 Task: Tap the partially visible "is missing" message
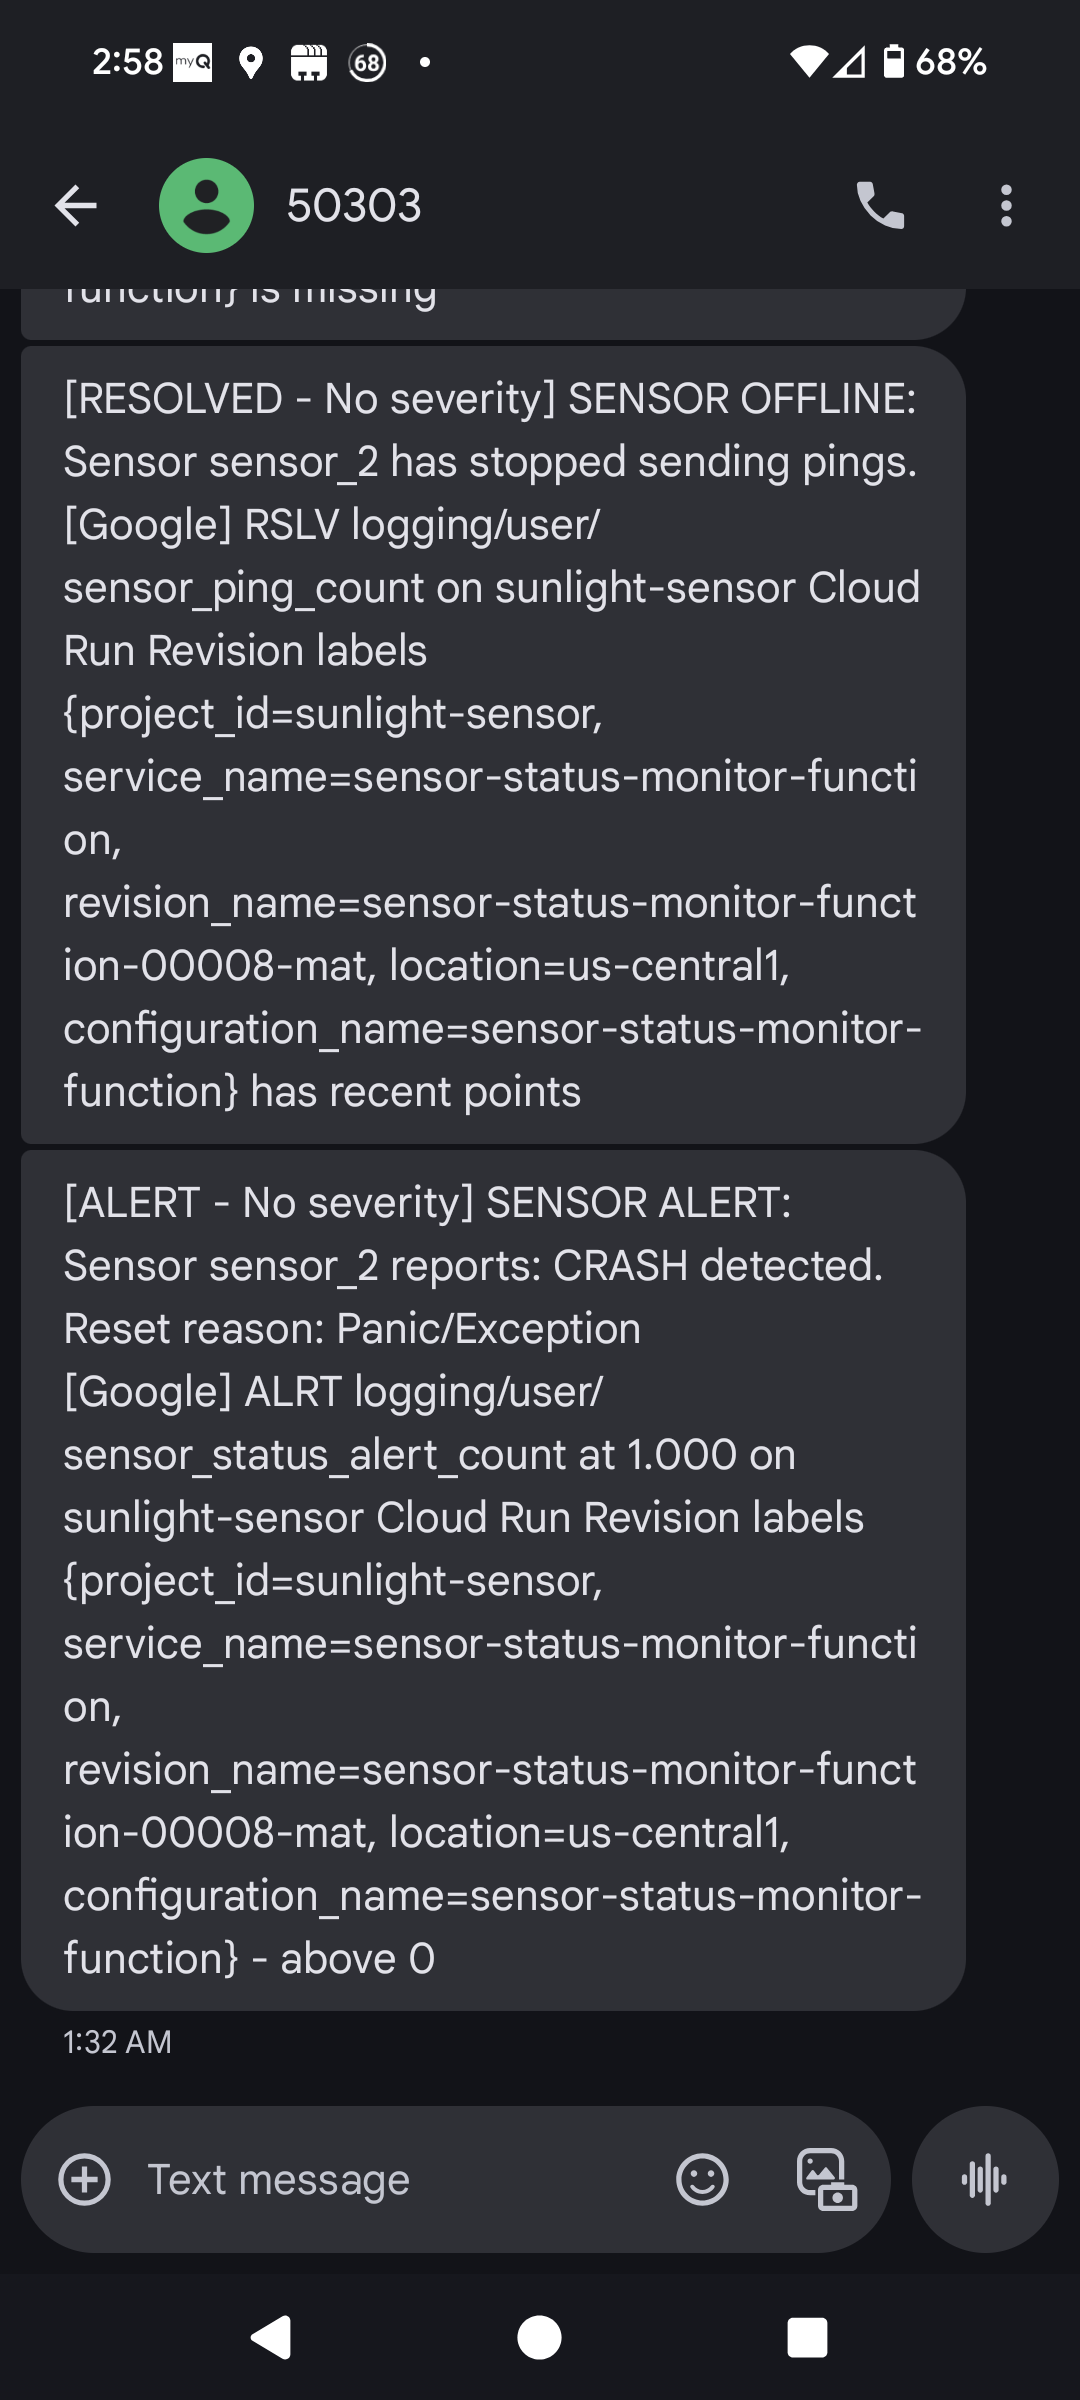coord(492,310)
